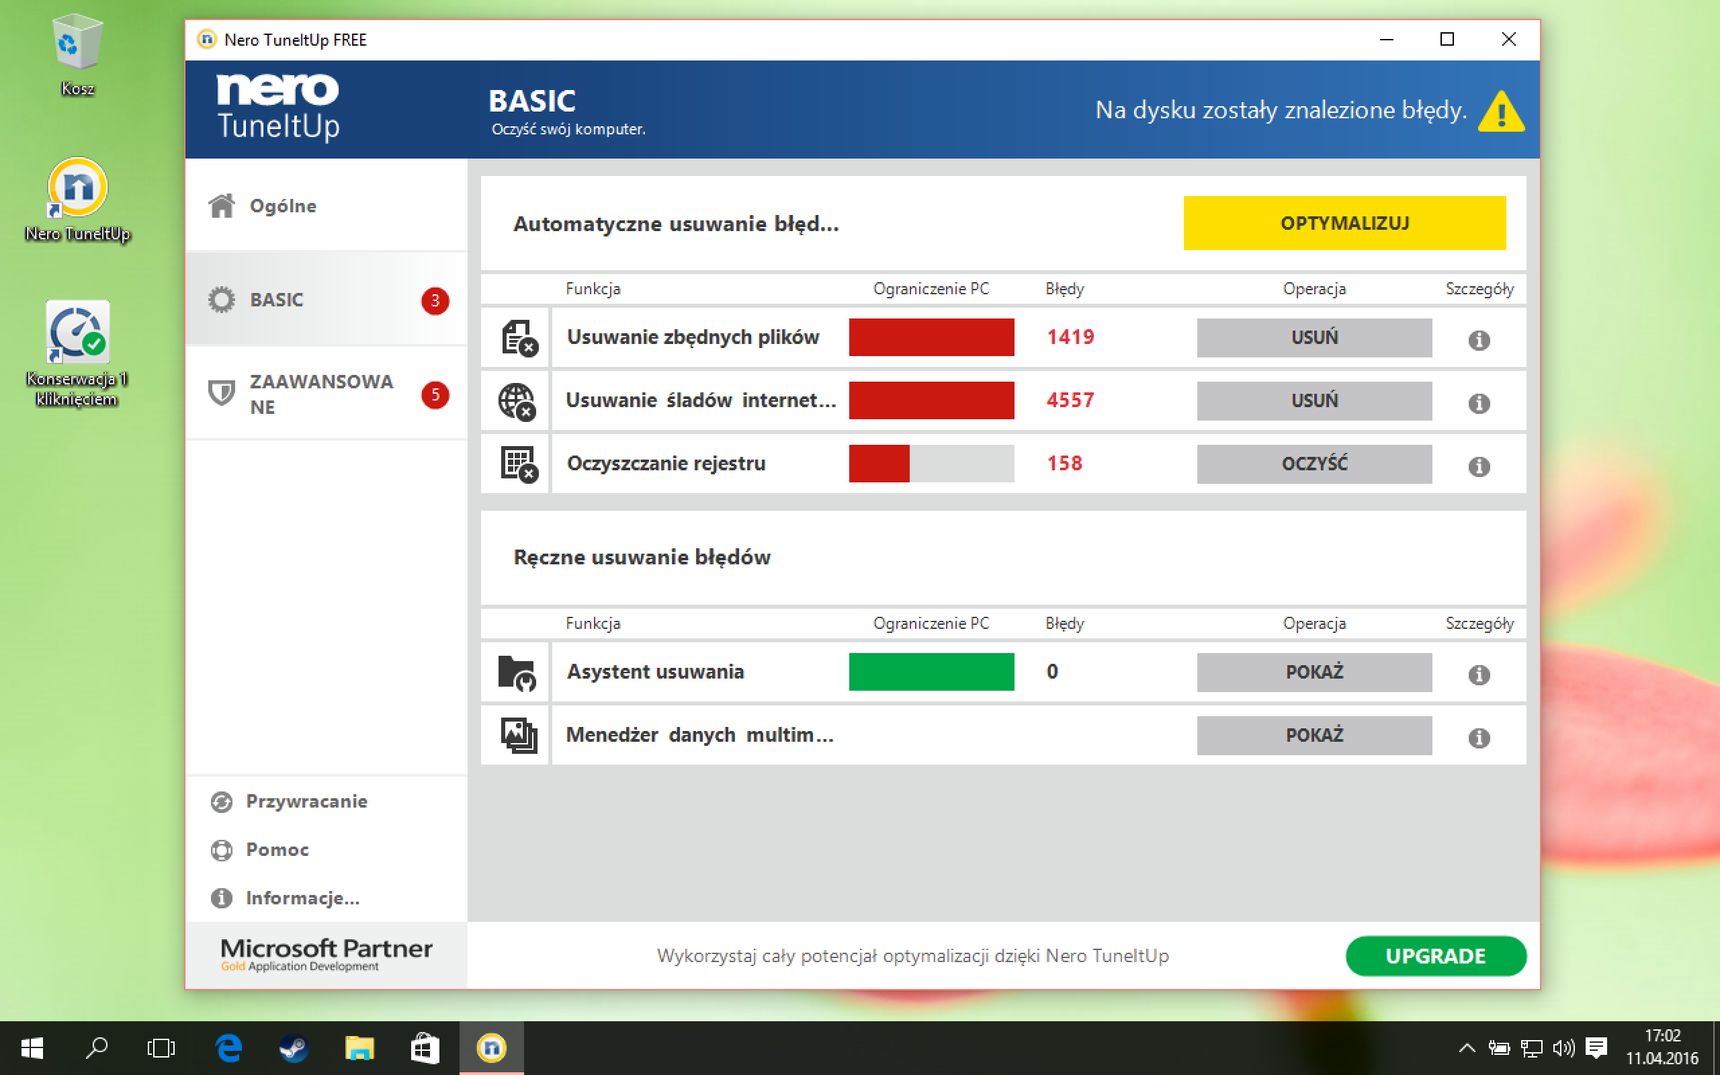
Task: Open volume control in system tray
Action: [1563, 1048]
